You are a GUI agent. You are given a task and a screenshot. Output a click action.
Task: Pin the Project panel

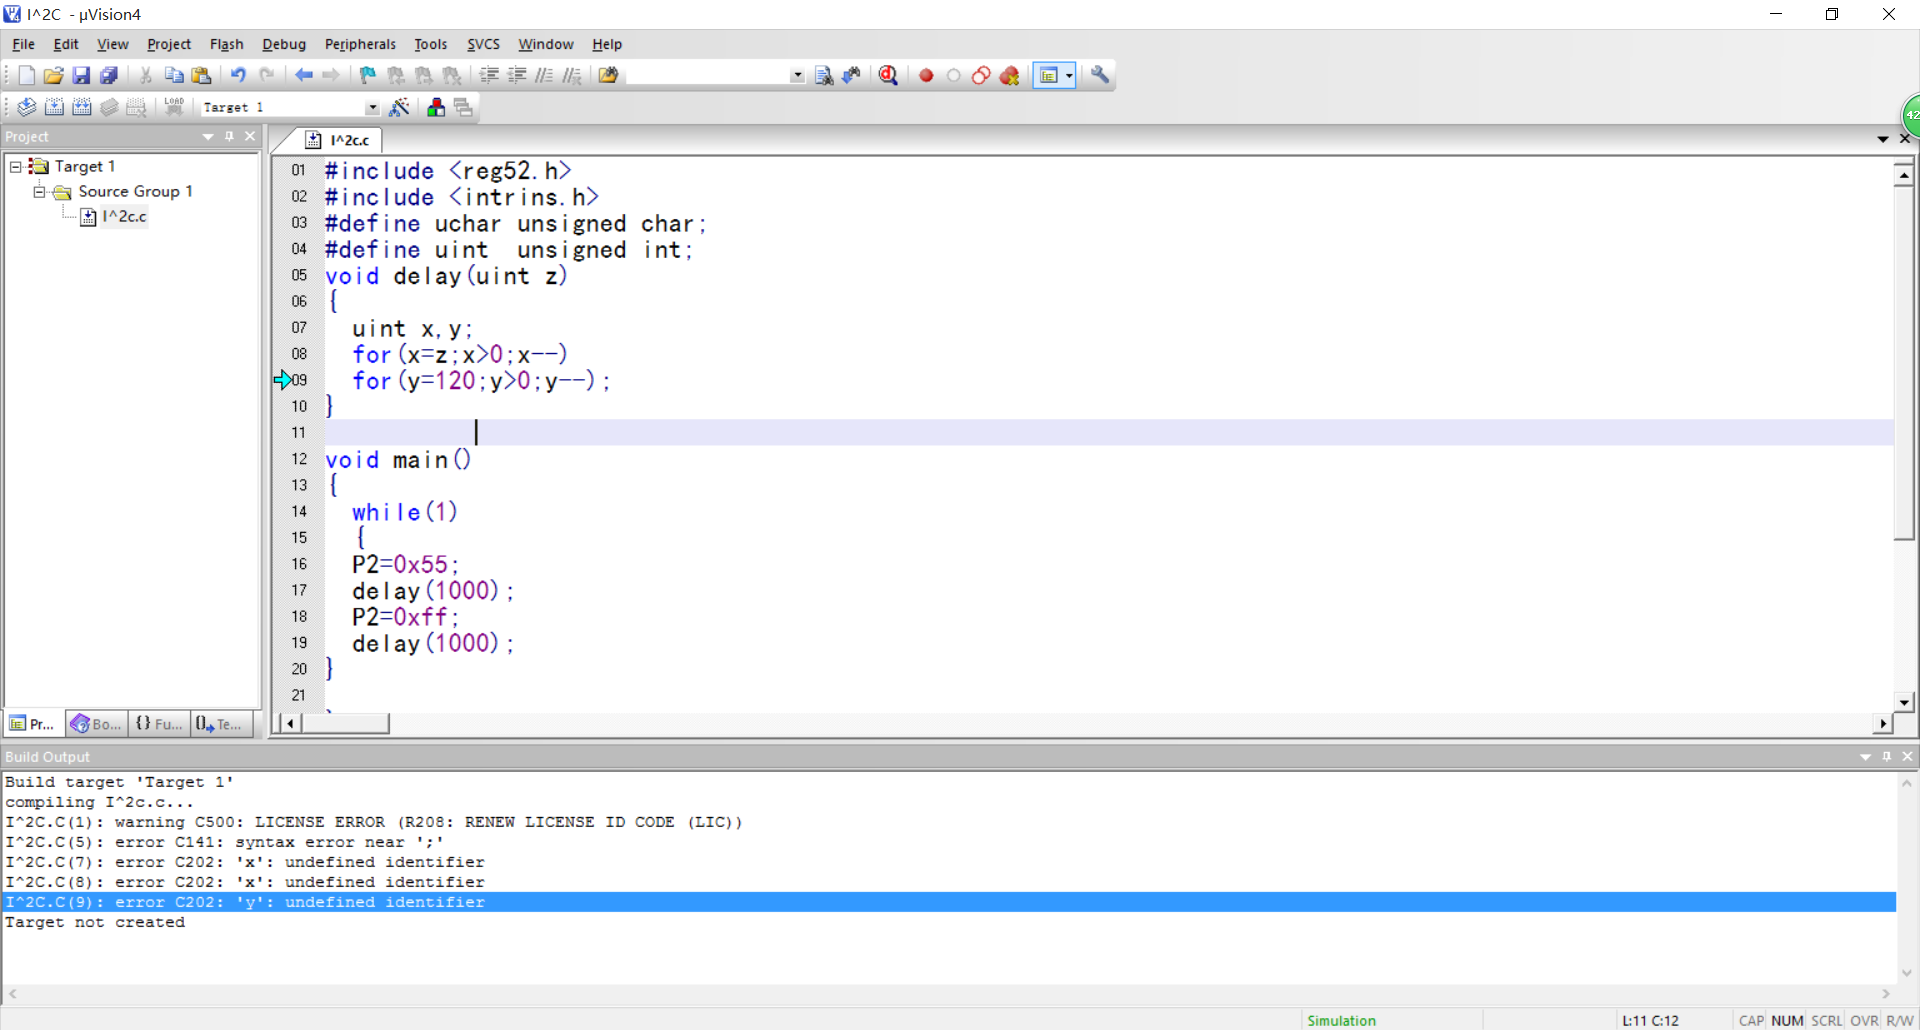point(230,137)
